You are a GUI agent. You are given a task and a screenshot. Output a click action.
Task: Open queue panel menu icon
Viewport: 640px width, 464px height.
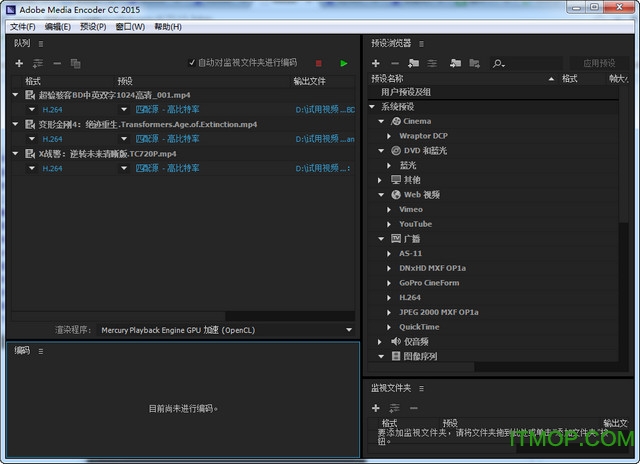[41, 44]
